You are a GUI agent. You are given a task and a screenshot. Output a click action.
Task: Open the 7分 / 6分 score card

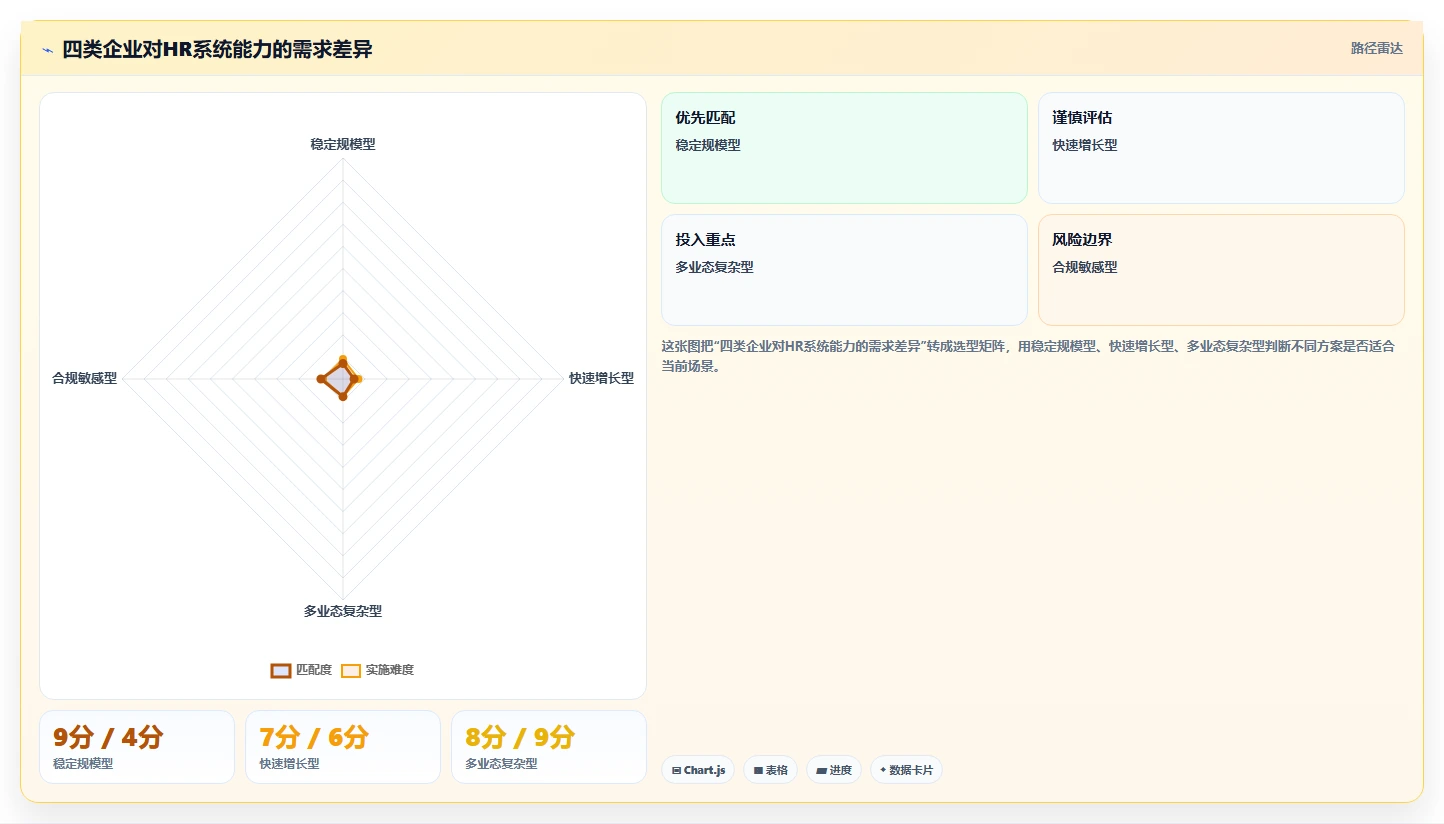pyautogui.click(x=343, y=747)
